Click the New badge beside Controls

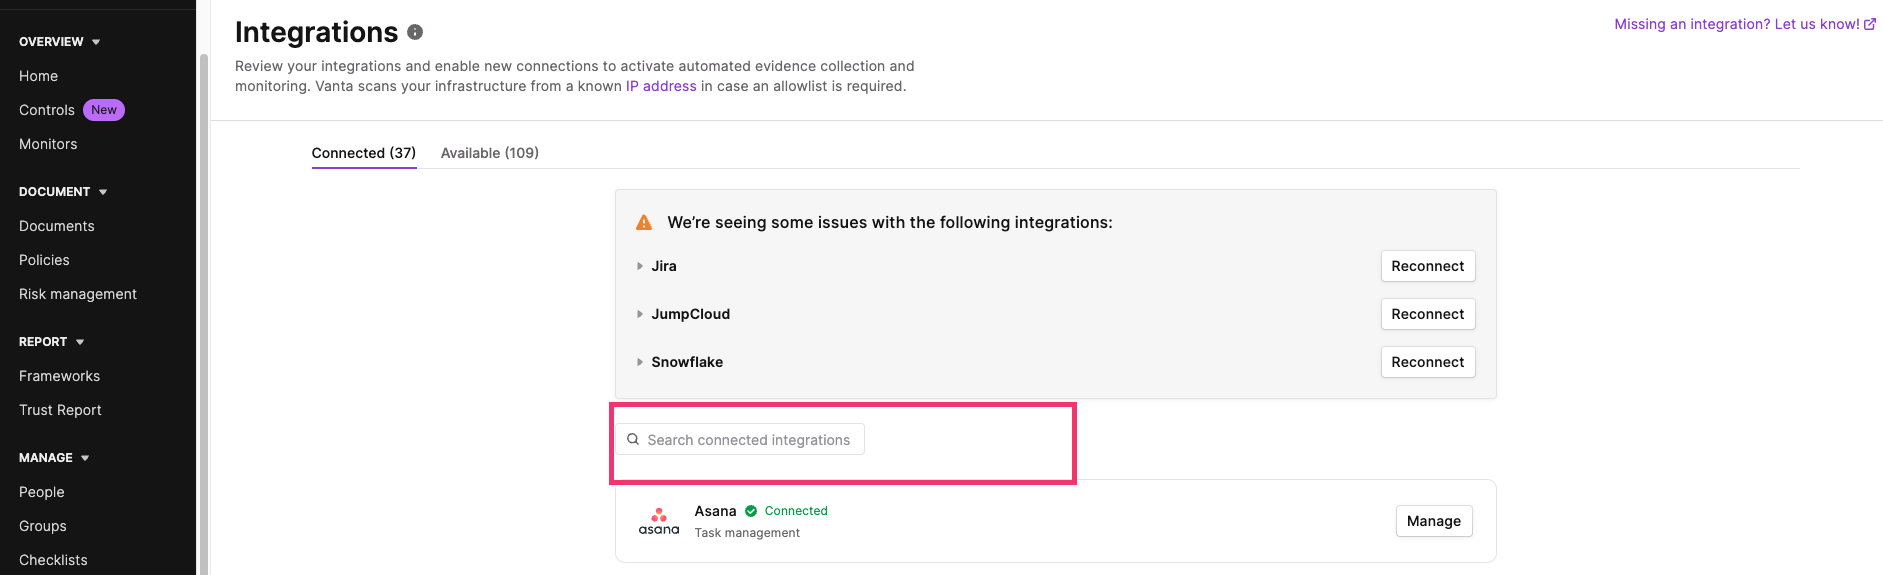point(104,110)
